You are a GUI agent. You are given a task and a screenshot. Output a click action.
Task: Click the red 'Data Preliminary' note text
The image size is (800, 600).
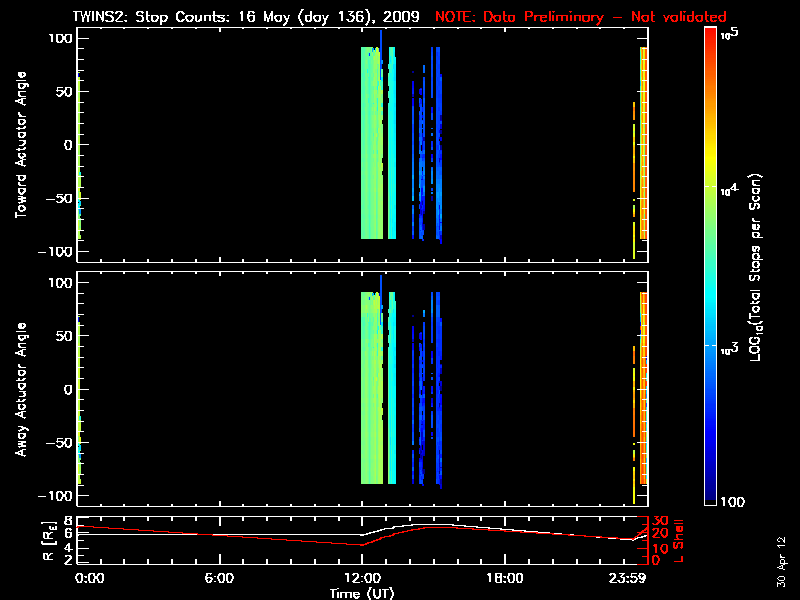(x=581, y=17)
